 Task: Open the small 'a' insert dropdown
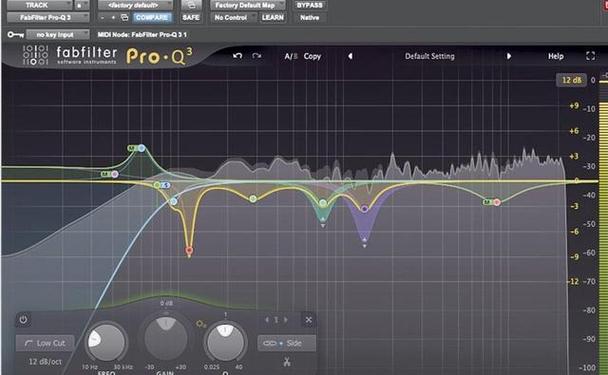click(81, 5)
